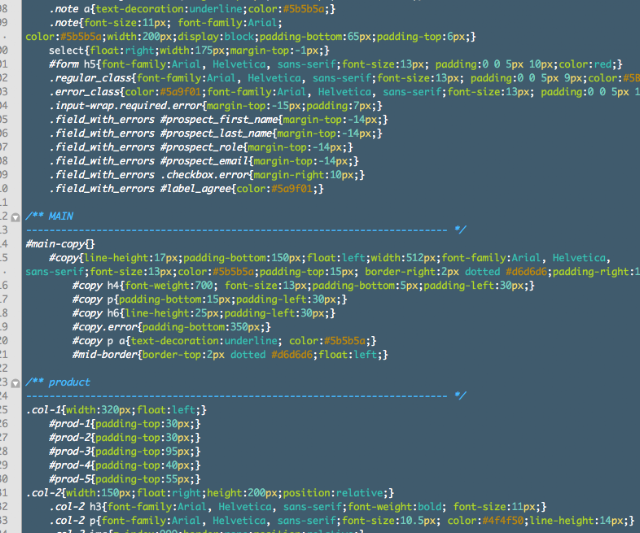This screenshot has width=640, height=533.
Task: Click the '#copy h4' selector
Action: click(x=98, y=286)
